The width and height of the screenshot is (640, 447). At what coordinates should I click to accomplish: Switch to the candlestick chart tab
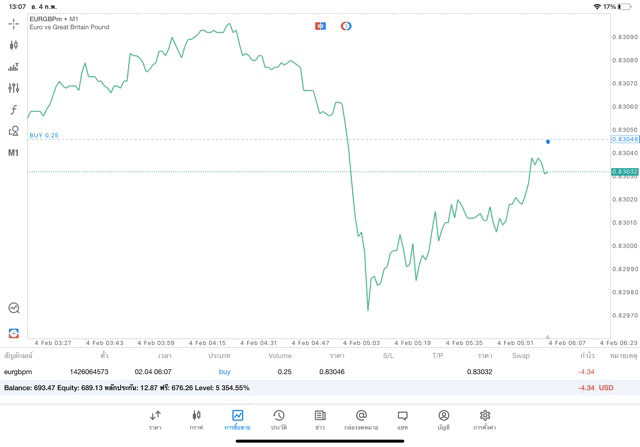click(196, 419)
